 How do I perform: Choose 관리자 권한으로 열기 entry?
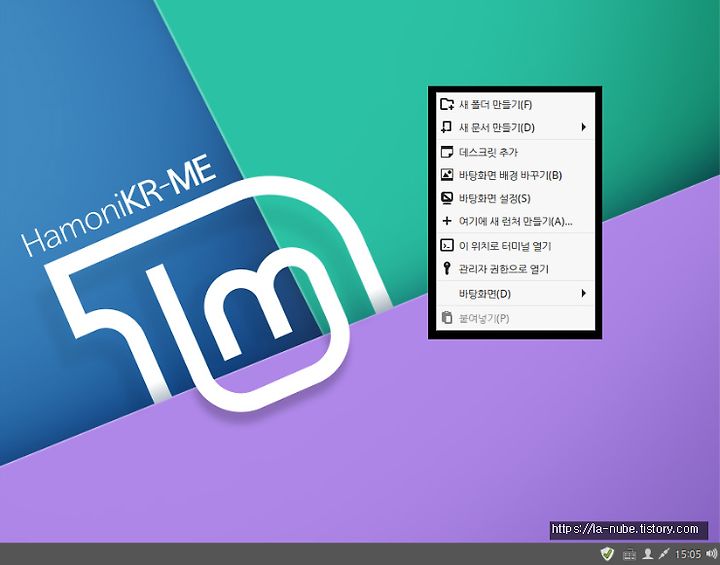coord(515,269)
